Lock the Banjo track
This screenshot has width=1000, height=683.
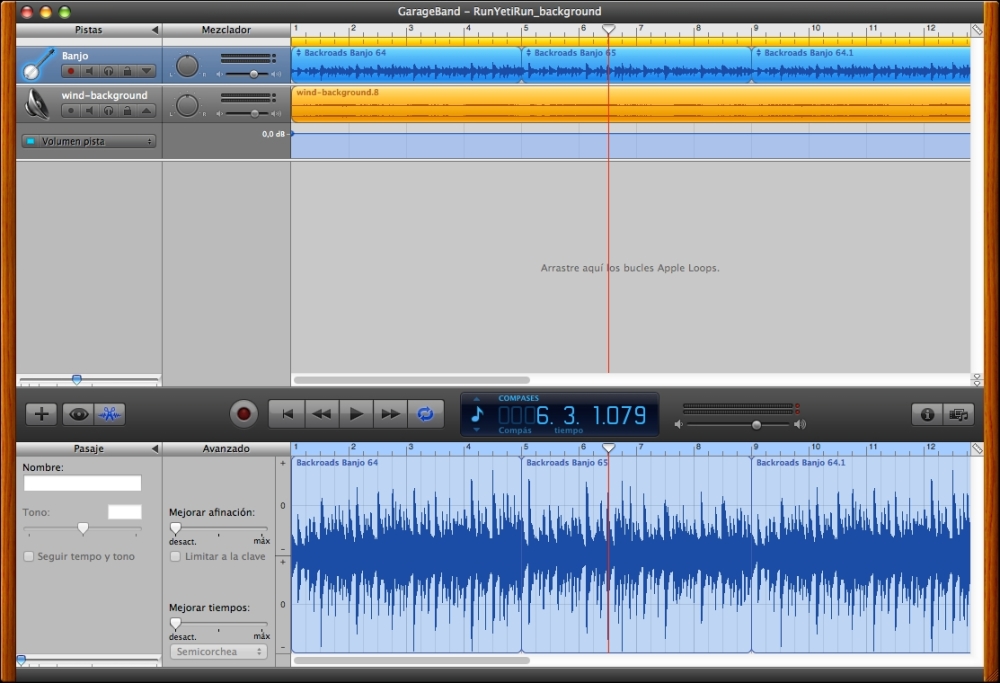tap(128, 71)
